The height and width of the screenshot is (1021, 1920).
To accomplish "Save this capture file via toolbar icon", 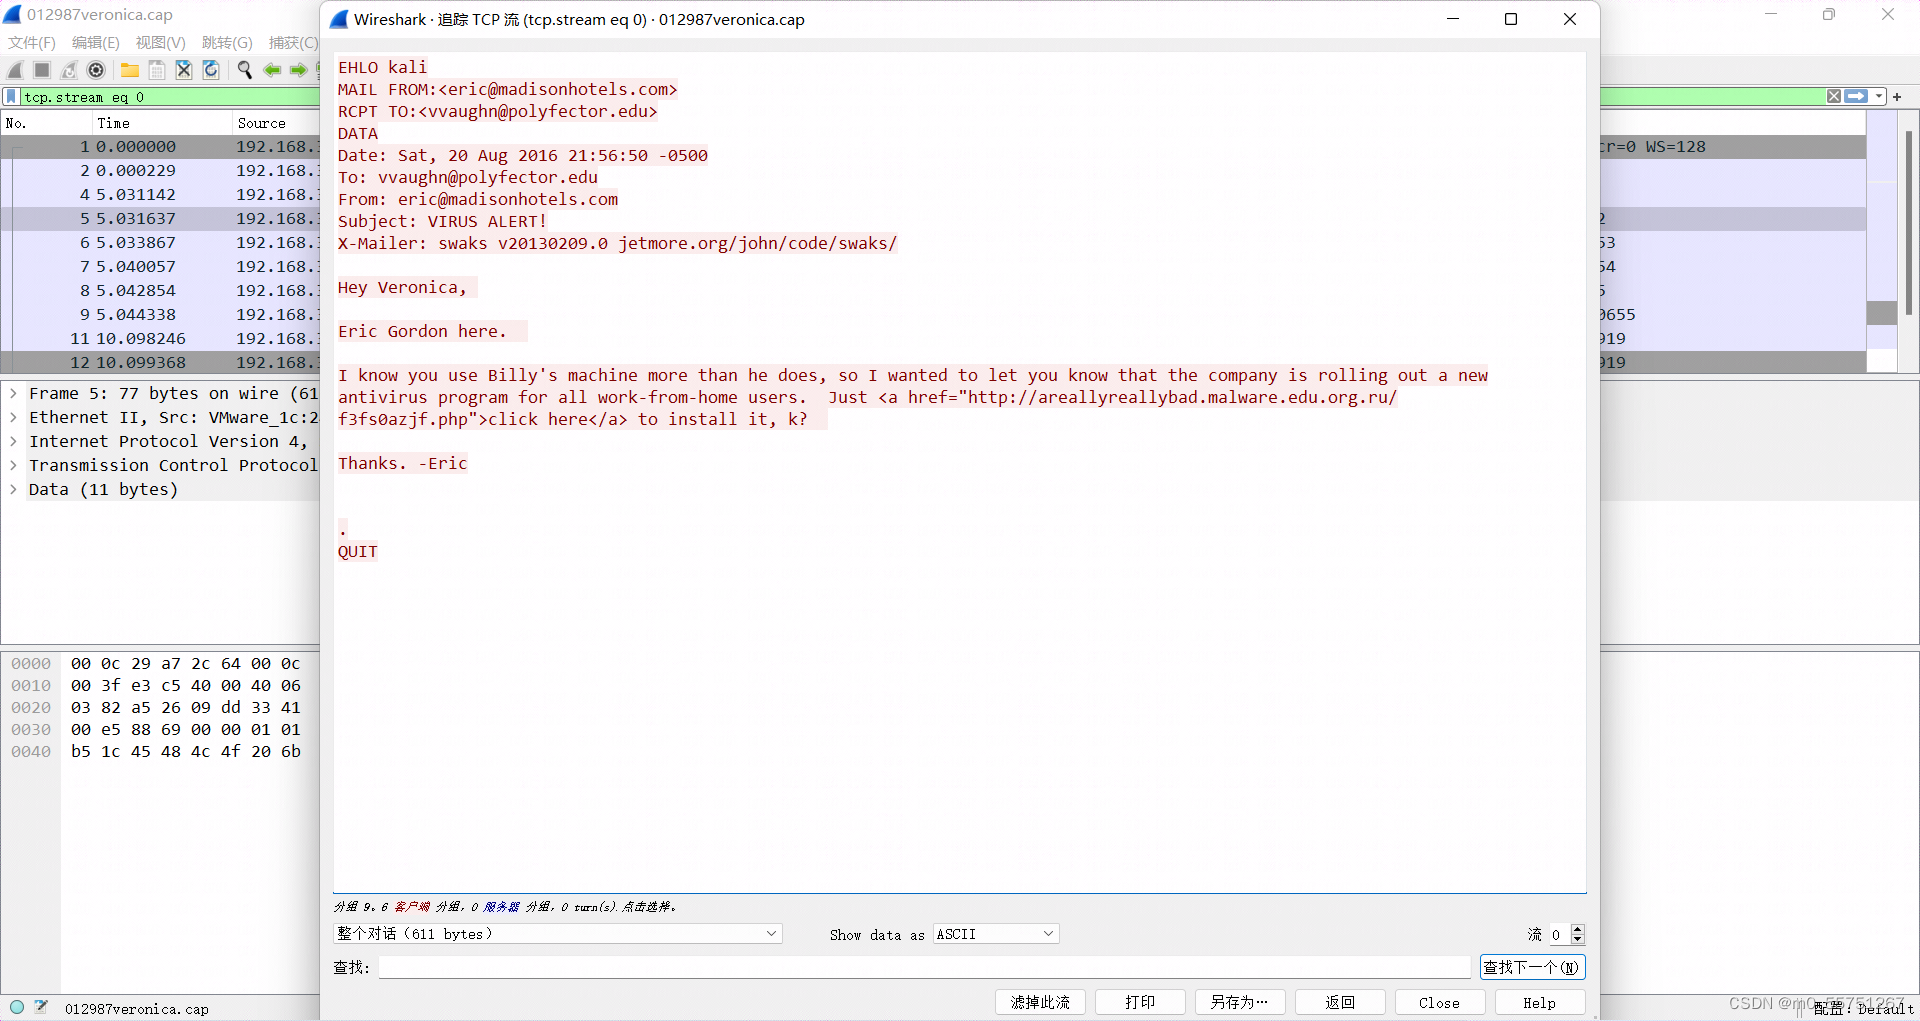I will click(x=157, y=70).
